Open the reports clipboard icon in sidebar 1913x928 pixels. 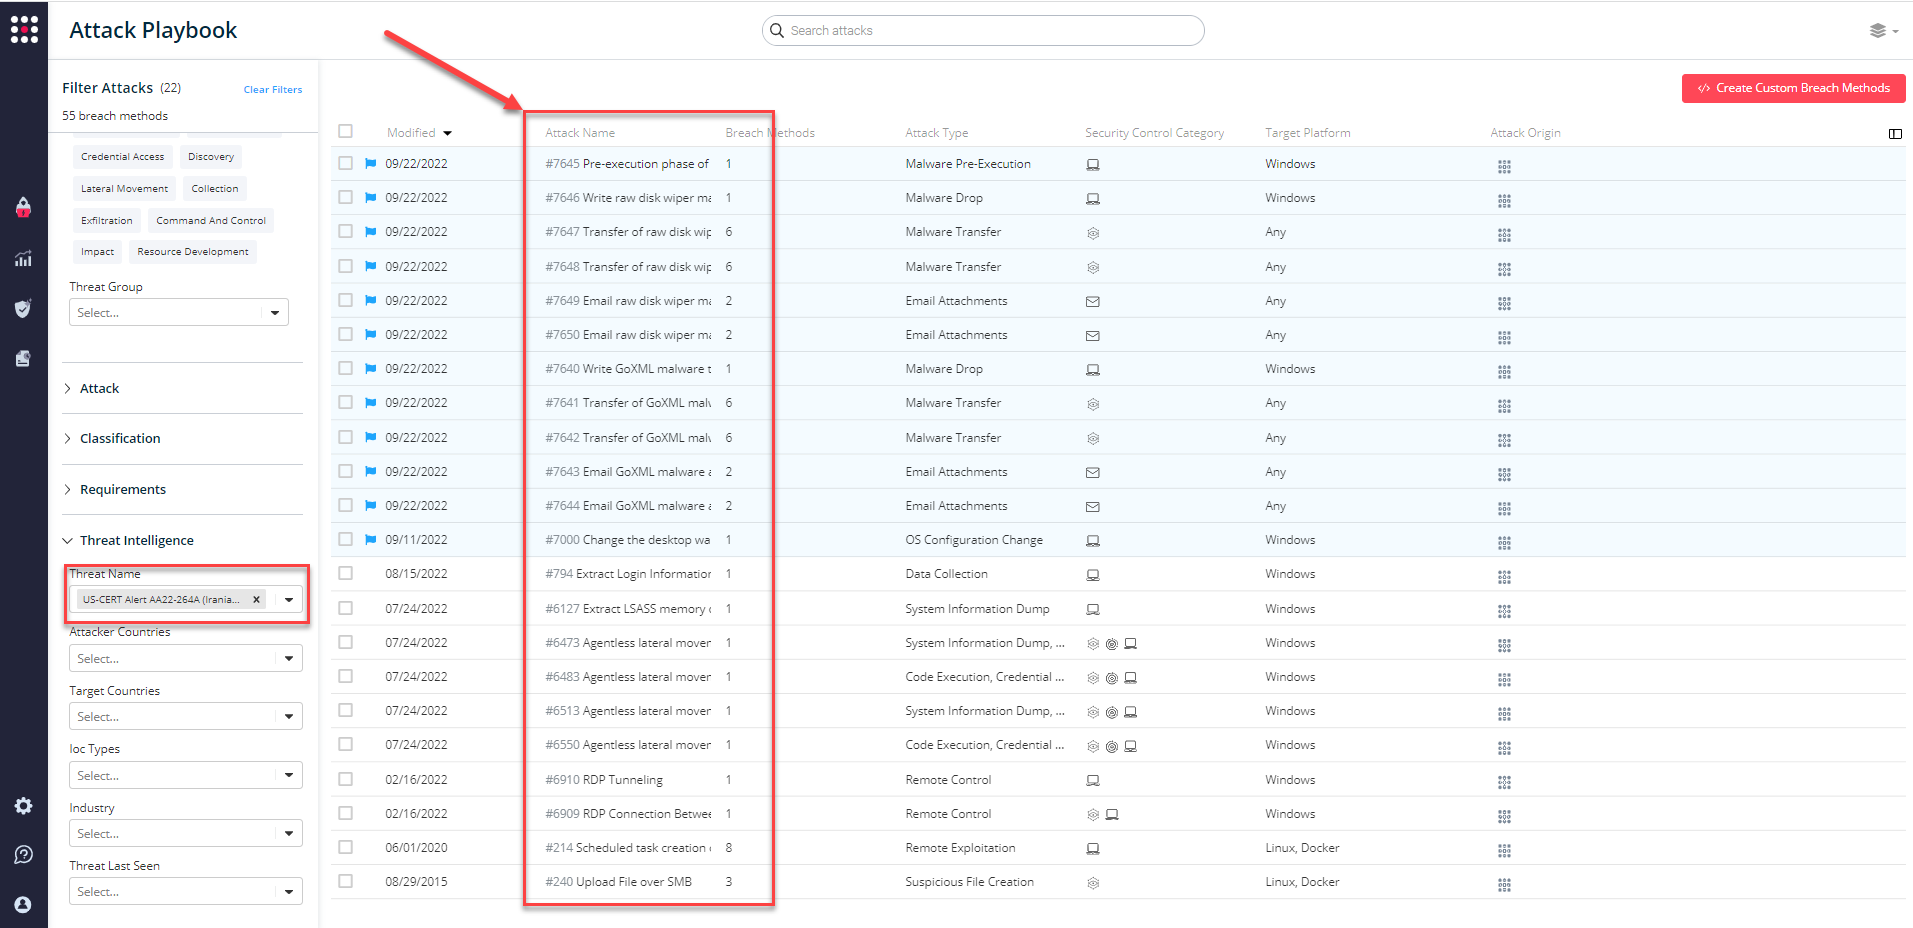[23, 358]
